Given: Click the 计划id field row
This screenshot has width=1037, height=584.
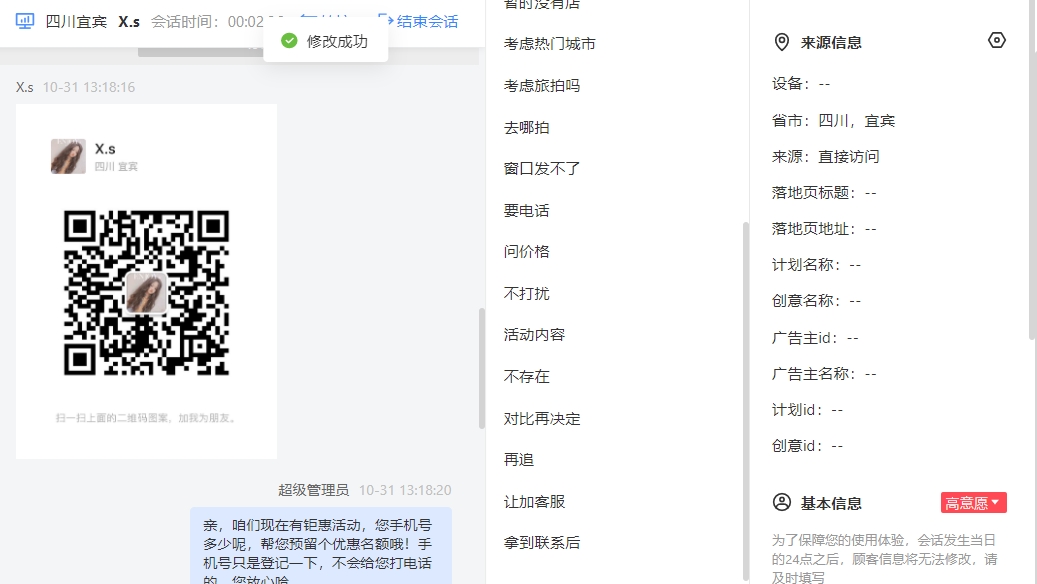Looking at the screenshot, I should tap(808, 410).
